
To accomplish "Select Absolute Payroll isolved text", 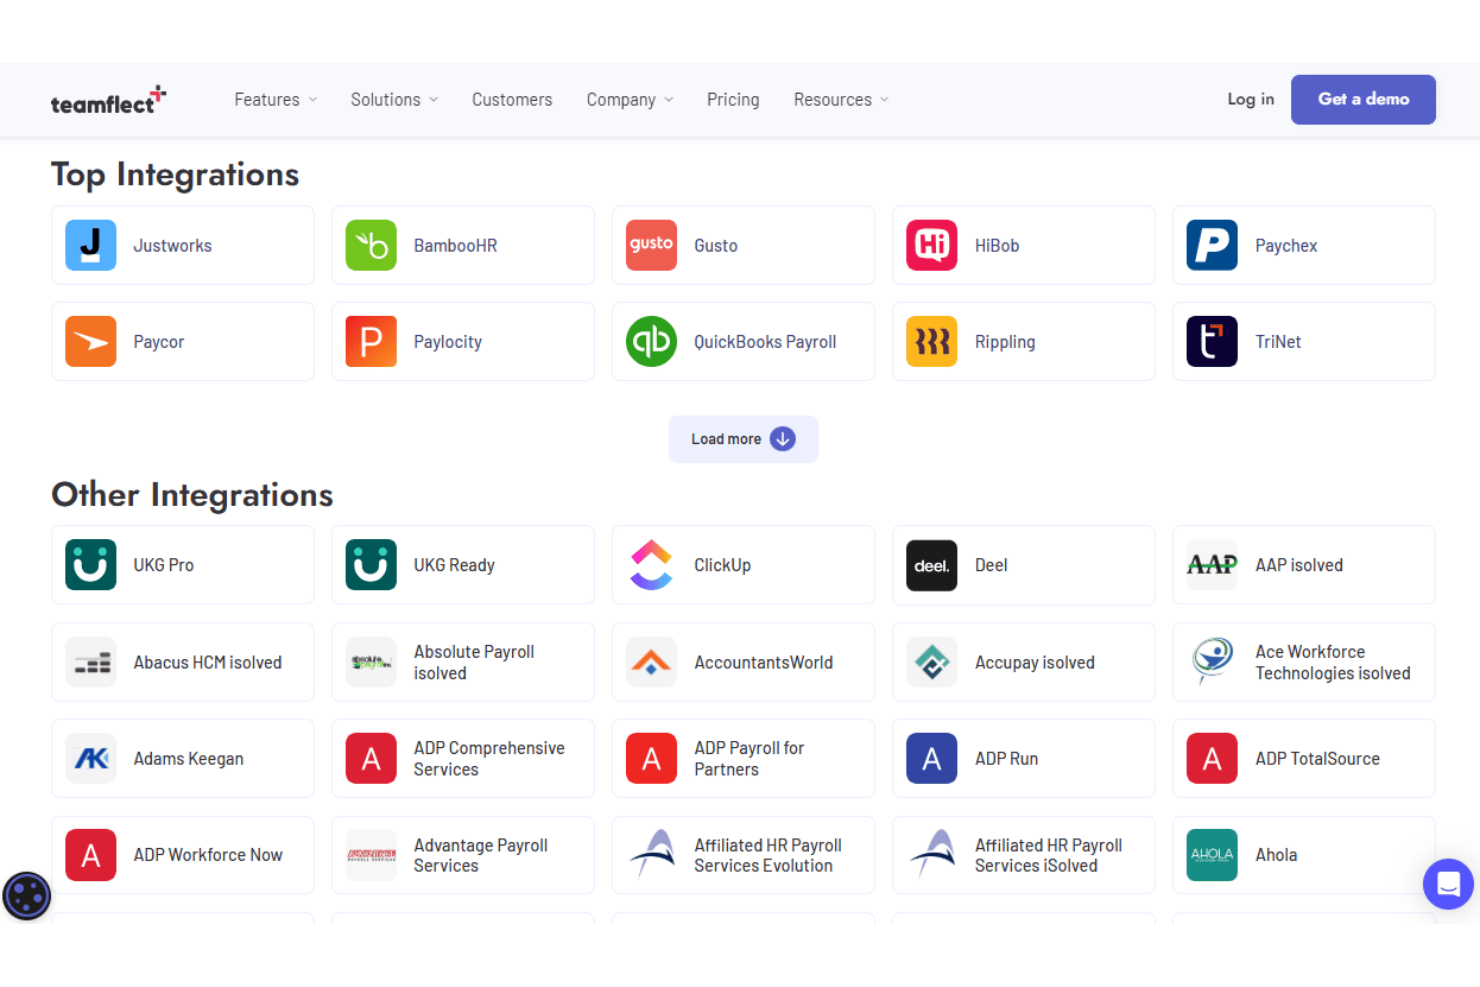I will 474,662.
